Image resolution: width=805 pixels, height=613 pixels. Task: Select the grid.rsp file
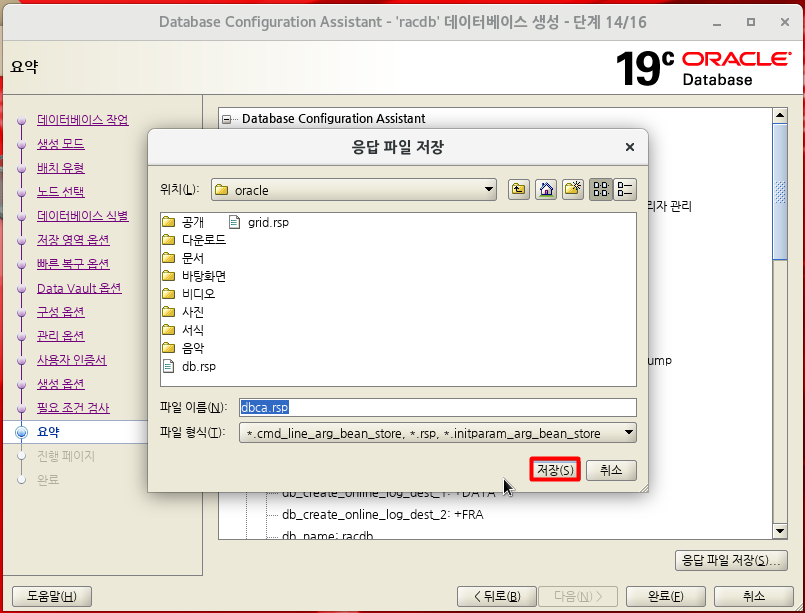[x=259, y=222]
